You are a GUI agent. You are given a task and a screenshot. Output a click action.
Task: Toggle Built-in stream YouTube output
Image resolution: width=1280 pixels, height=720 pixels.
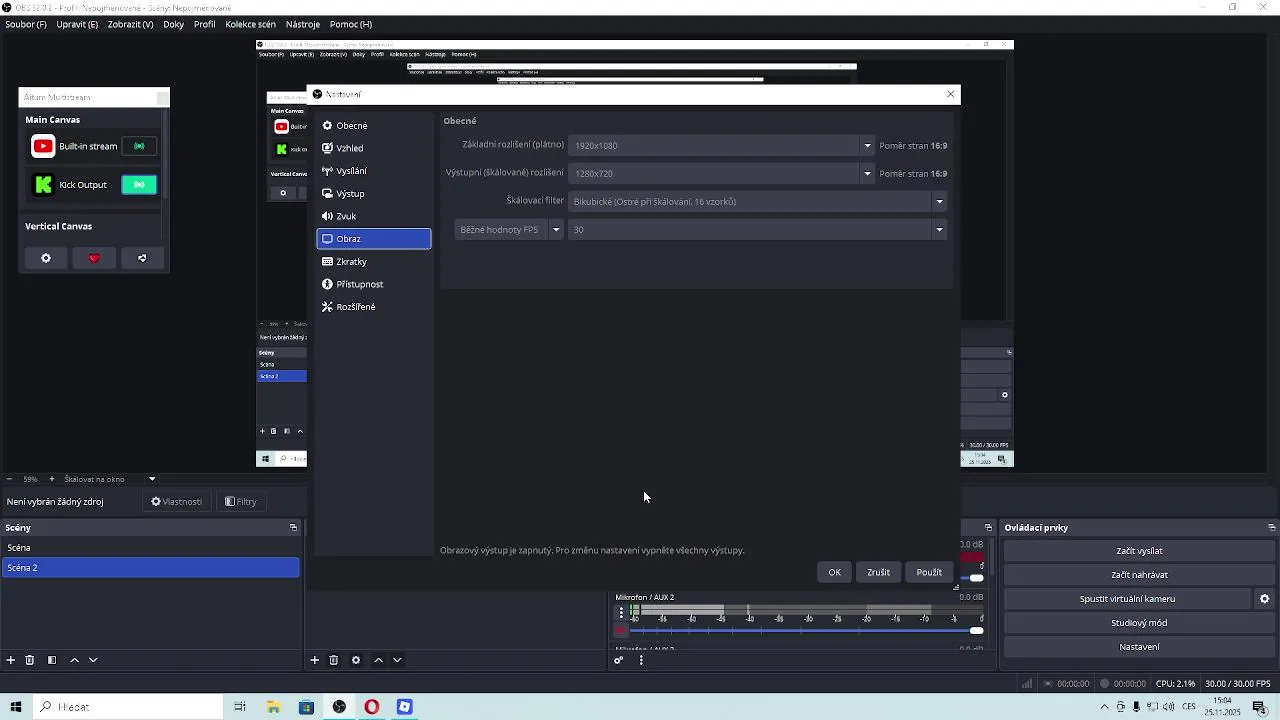[139, 146]
